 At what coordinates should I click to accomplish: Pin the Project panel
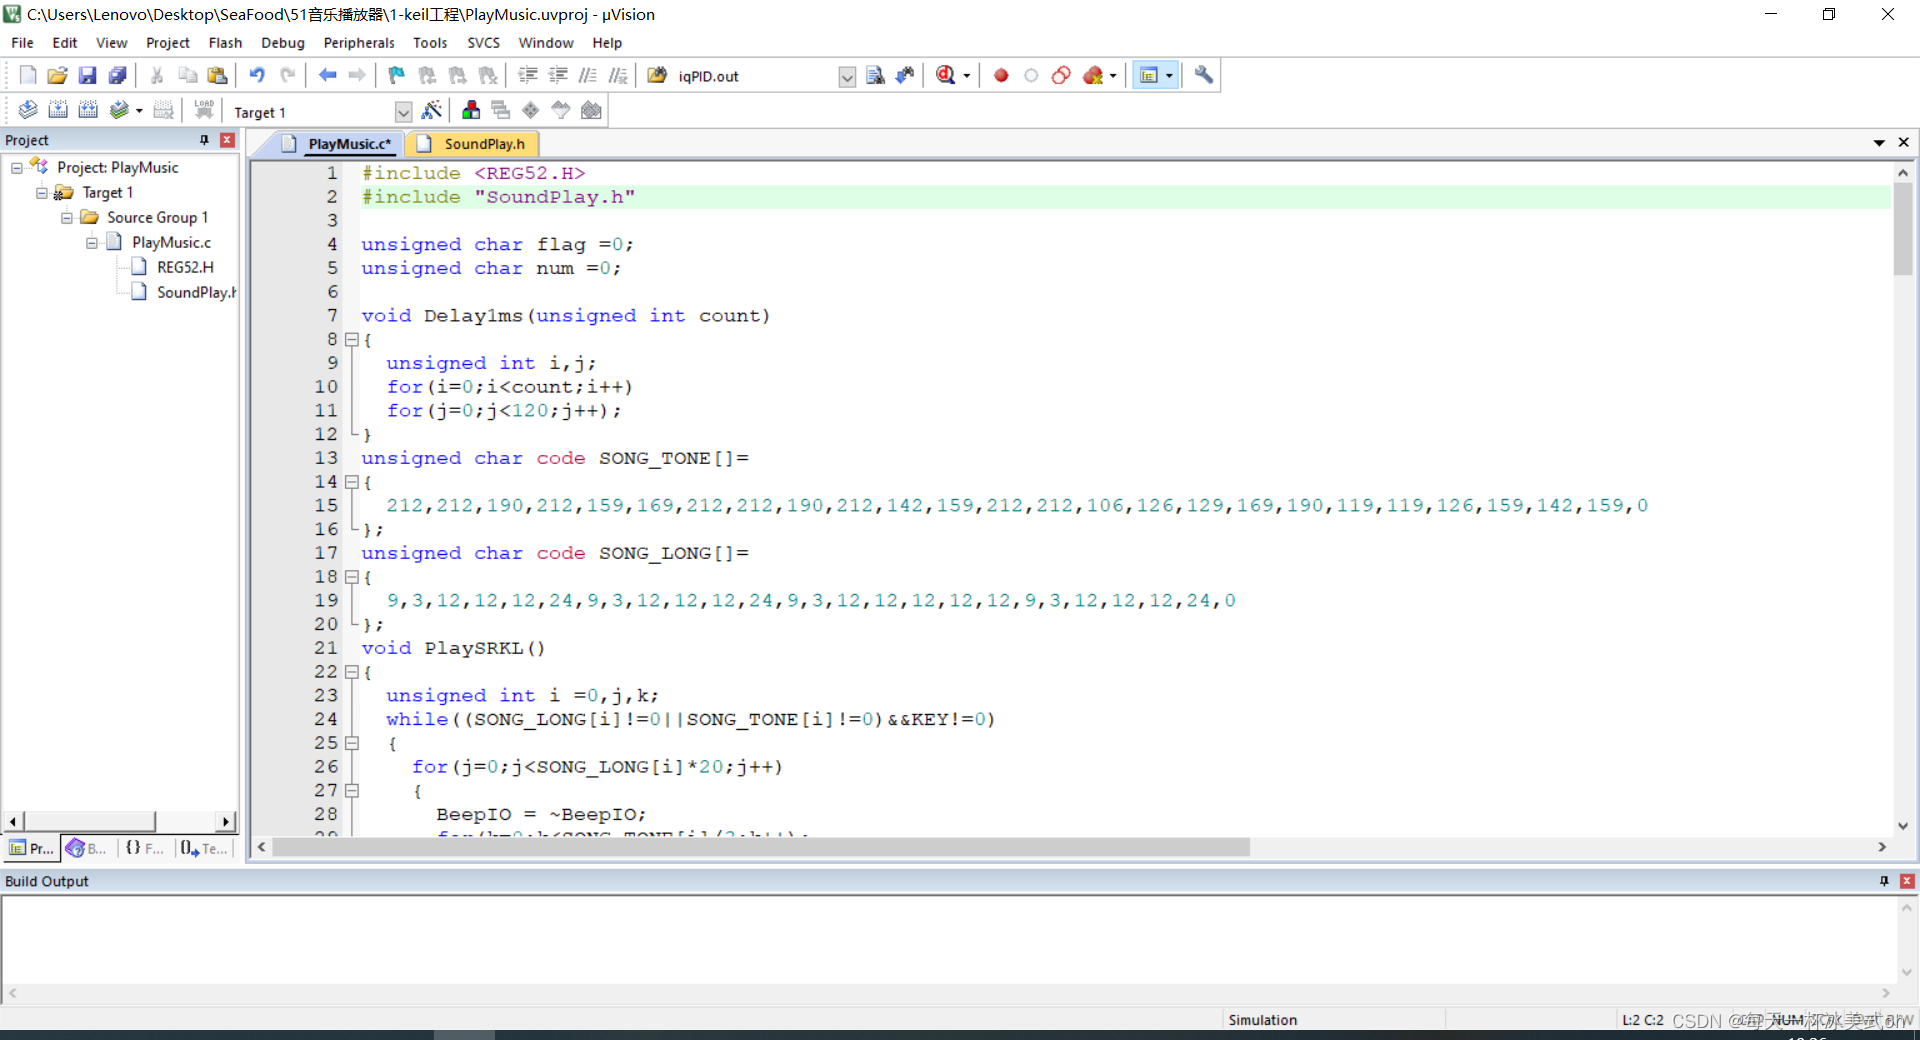[205, 140]
